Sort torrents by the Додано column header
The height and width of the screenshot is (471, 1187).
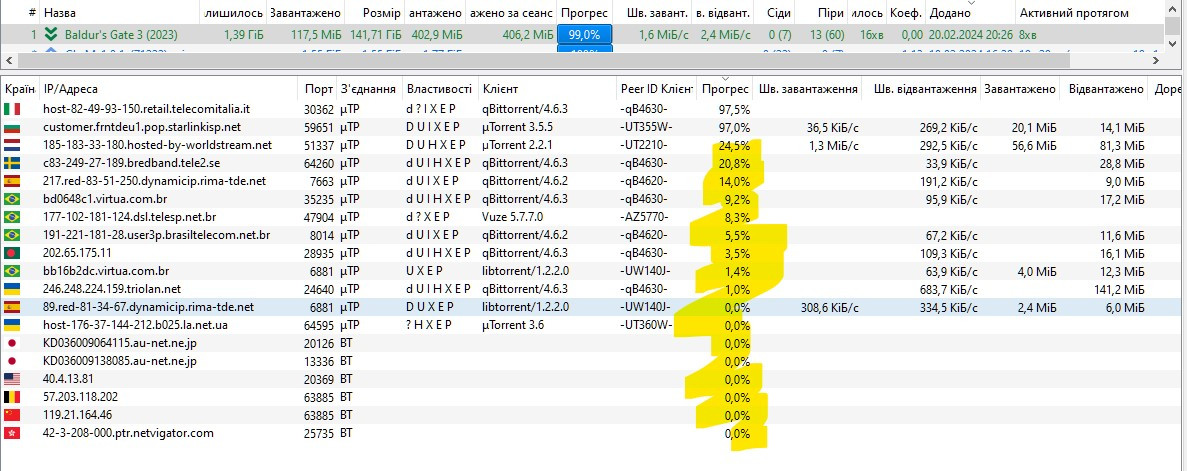pyautogui.click(x=949, y=13)
